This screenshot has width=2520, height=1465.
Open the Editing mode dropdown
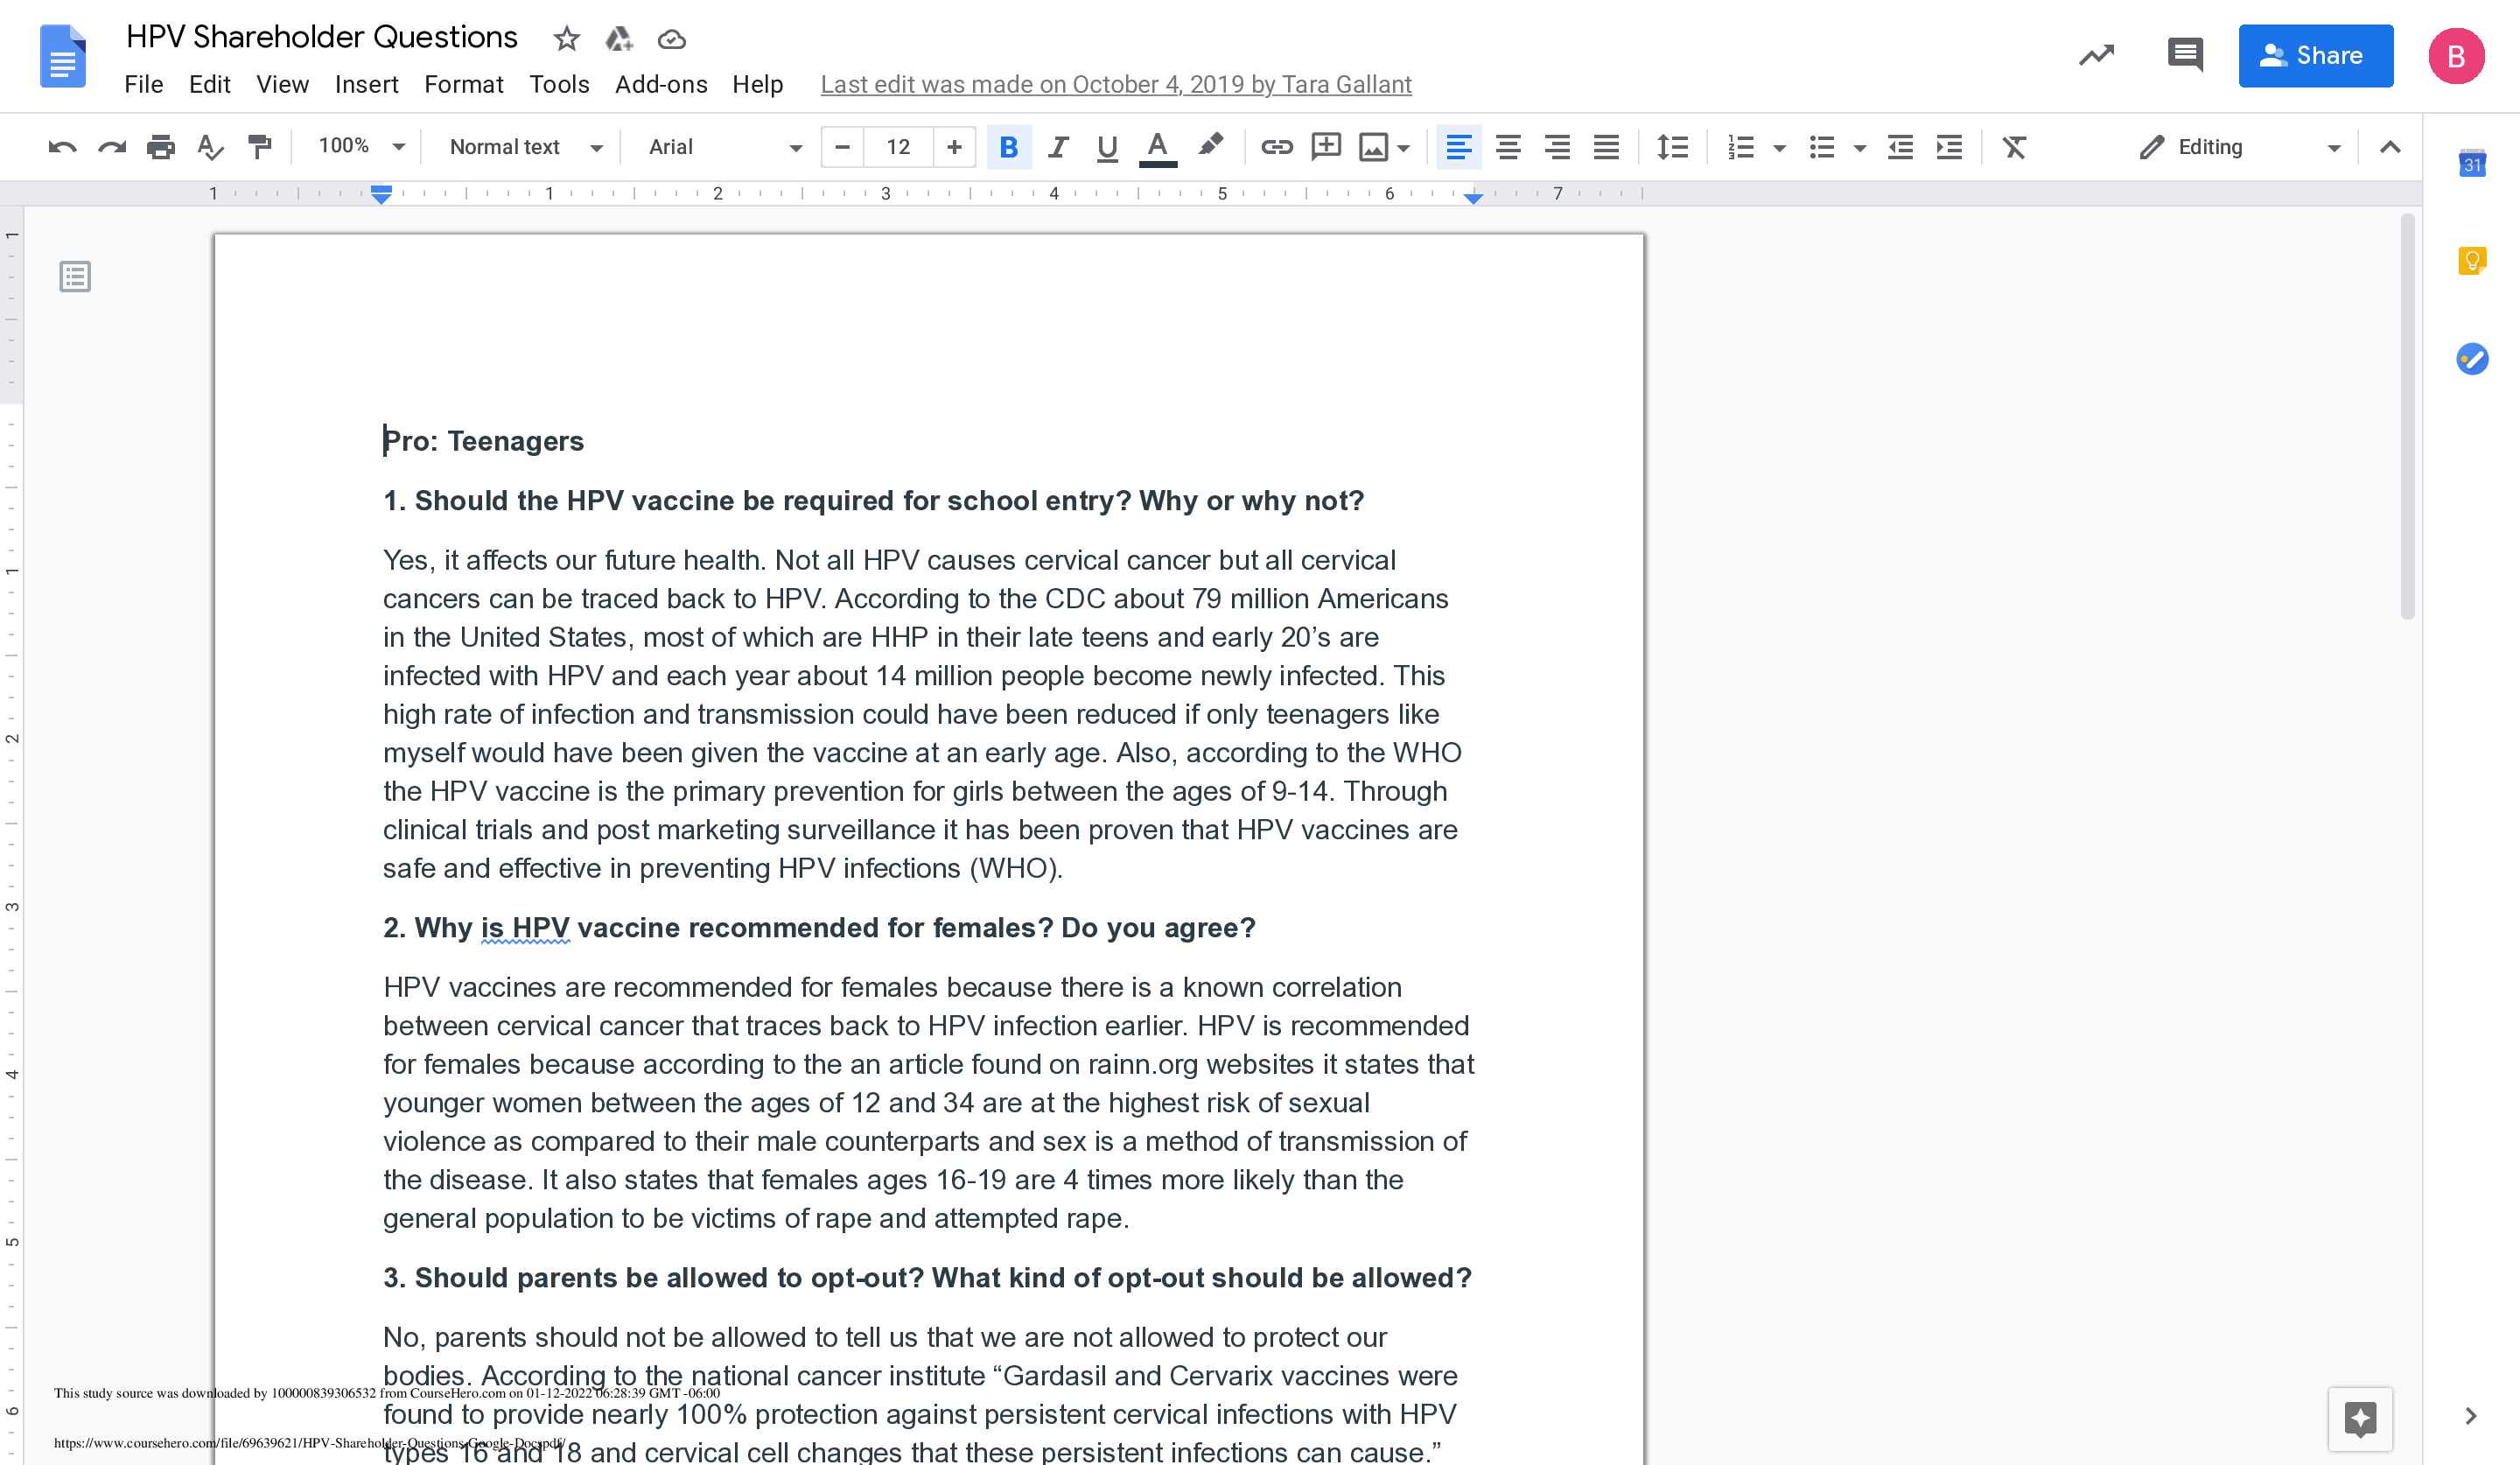(x=2239, y=147)
